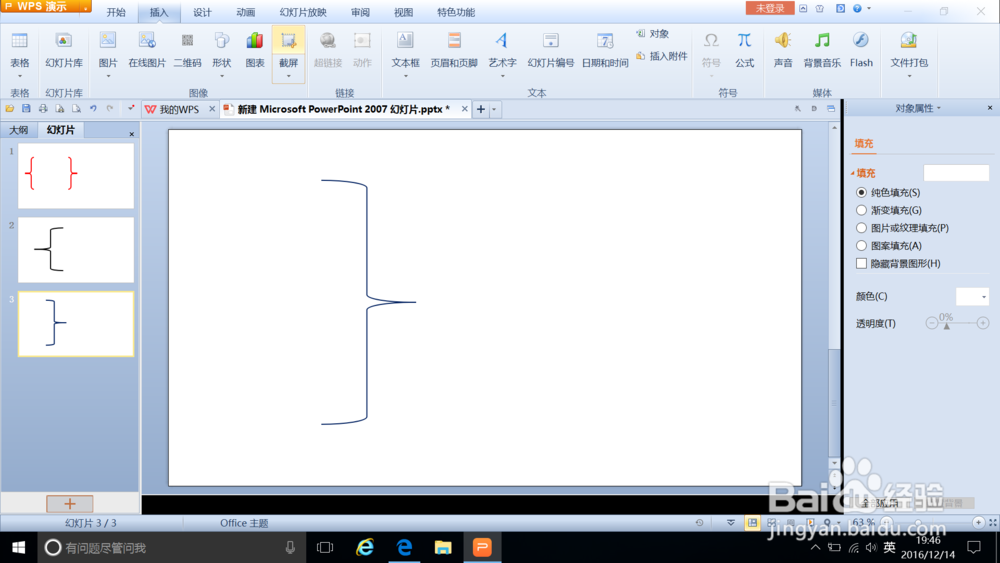The image size is (1000, 563).
Task: Collapse the 填充 section triangle
Action: pyautogui.click(x=853, y=173)
